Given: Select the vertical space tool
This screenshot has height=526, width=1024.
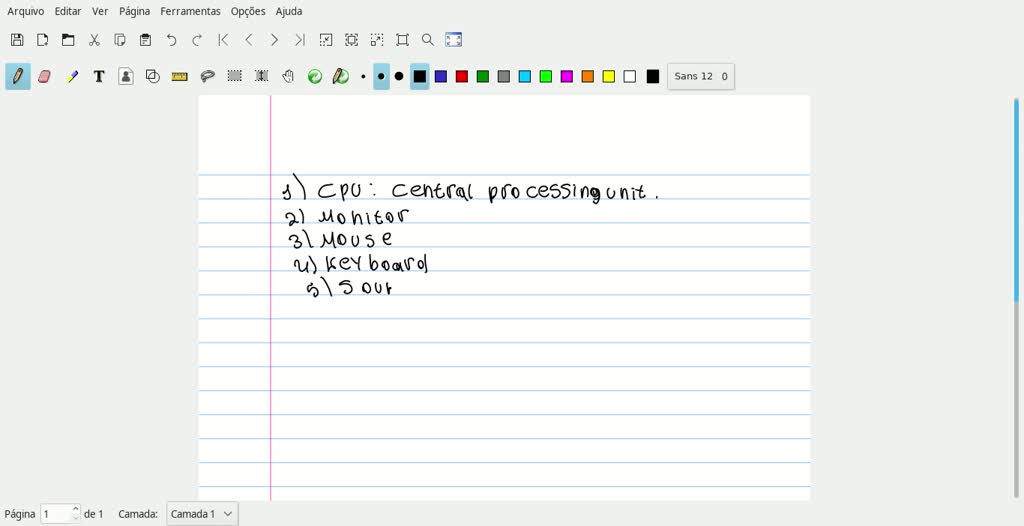Looking at the screenshot, I should pyautogui.click(x=262, y=76).
